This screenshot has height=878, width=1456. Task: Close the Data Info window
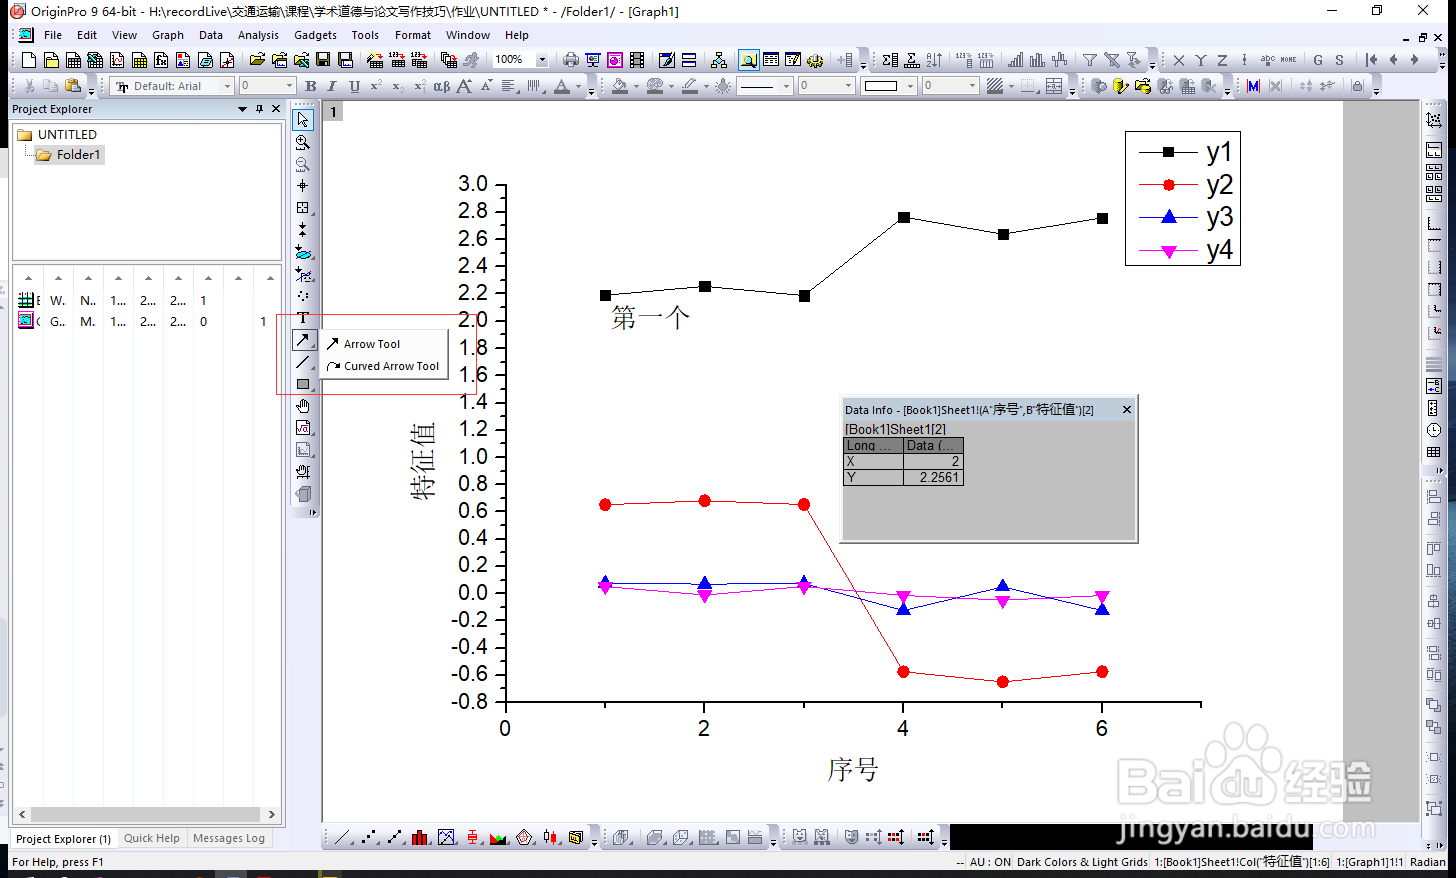click(1127, 409)
